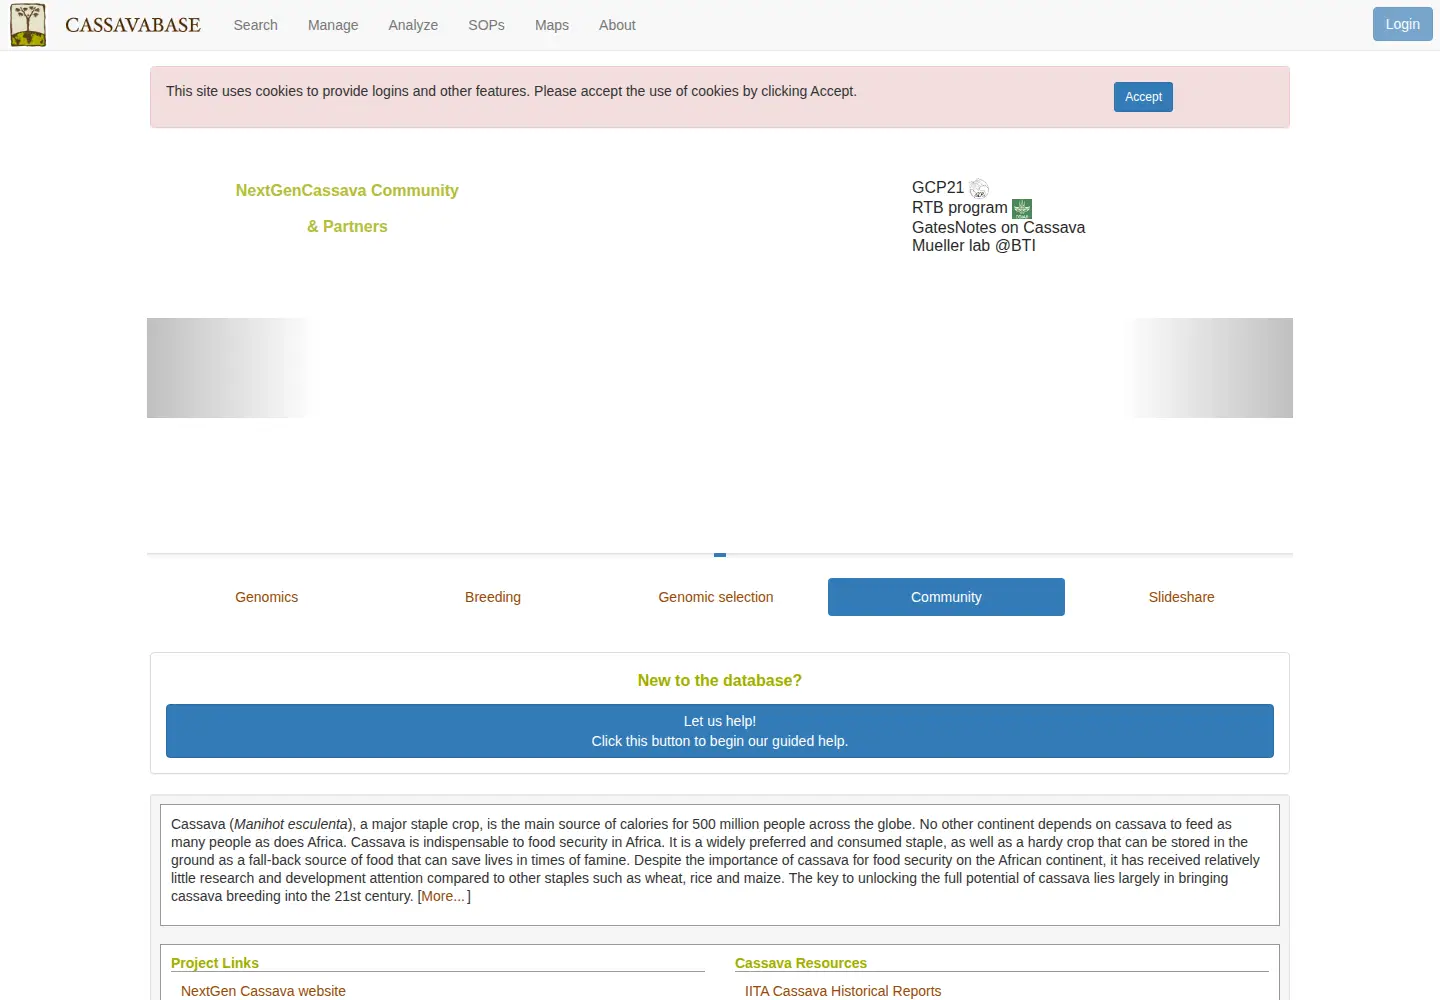This screenshot has height=1000, width=1440.
Task: Open the More... link in cassava description
Action: pos(443,897)
